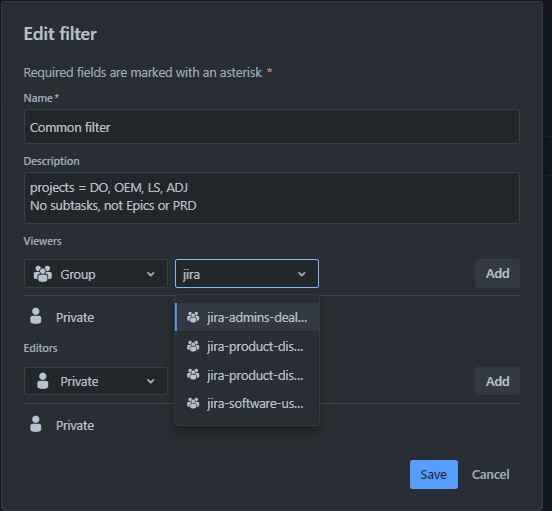The image size is (552, 511).
Task: Click the bottom Private entry under Editors
Action: click(75, 425)
